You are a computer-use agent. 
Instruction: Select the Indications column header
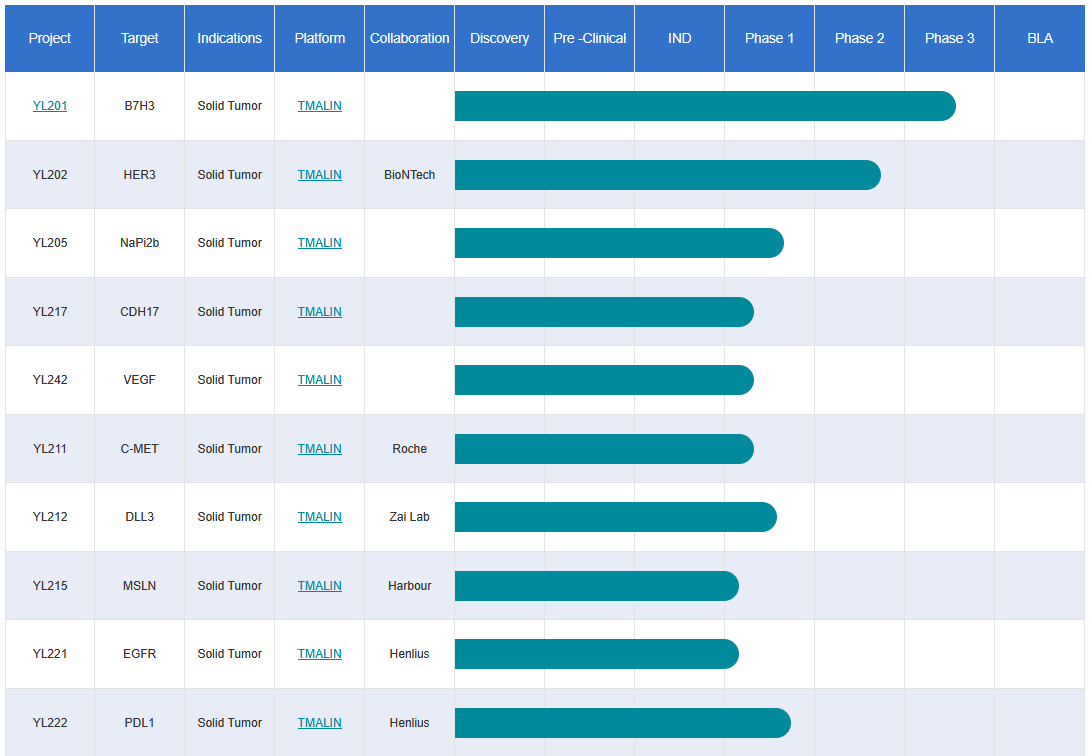[228, 38]
